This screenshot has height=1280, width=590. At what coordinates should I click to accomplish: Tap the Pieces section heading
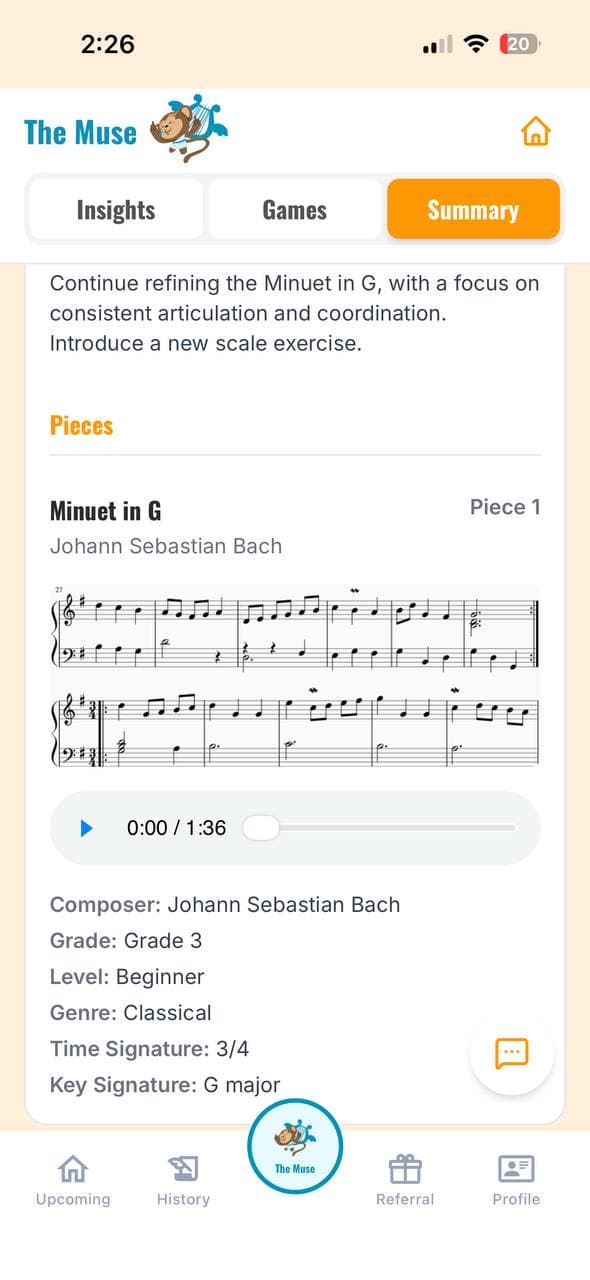coord(81,425)
